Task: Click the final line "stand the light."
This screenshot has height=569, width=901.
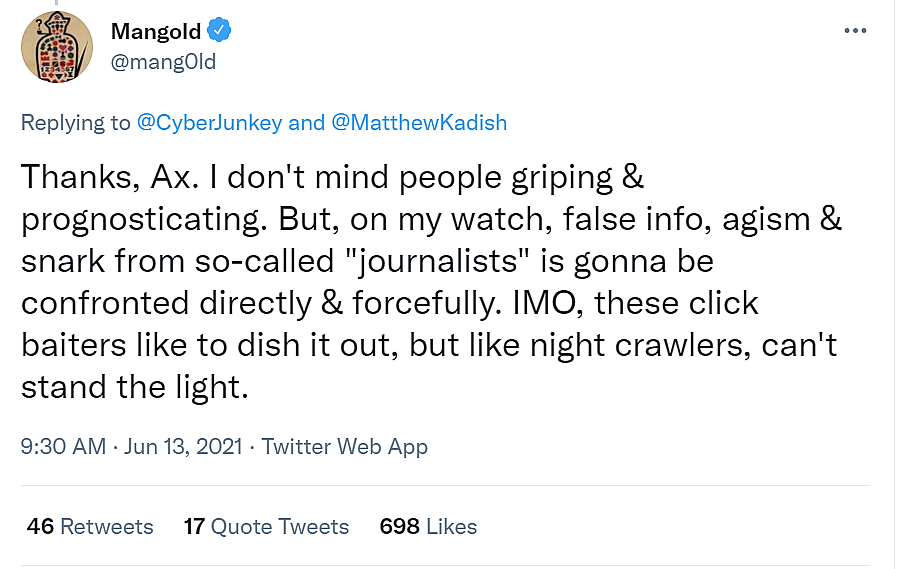Action: point(134,386)
